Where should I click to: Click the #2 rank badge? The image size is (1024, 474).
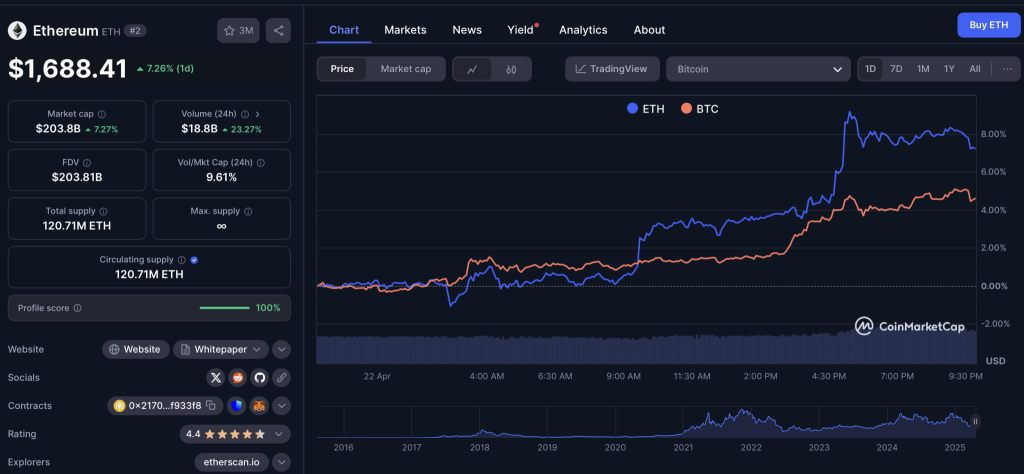click(135, 31)
